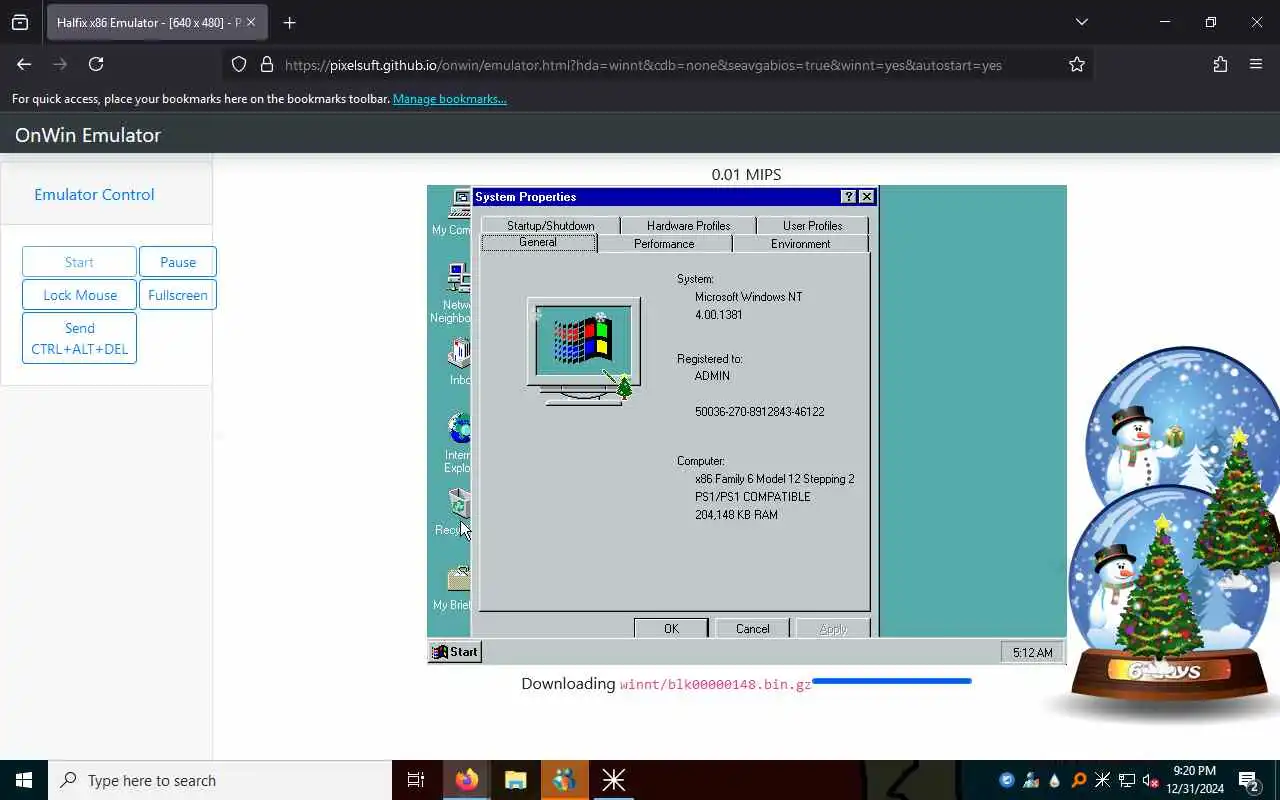Open the My Computer desktop icon

457,212
